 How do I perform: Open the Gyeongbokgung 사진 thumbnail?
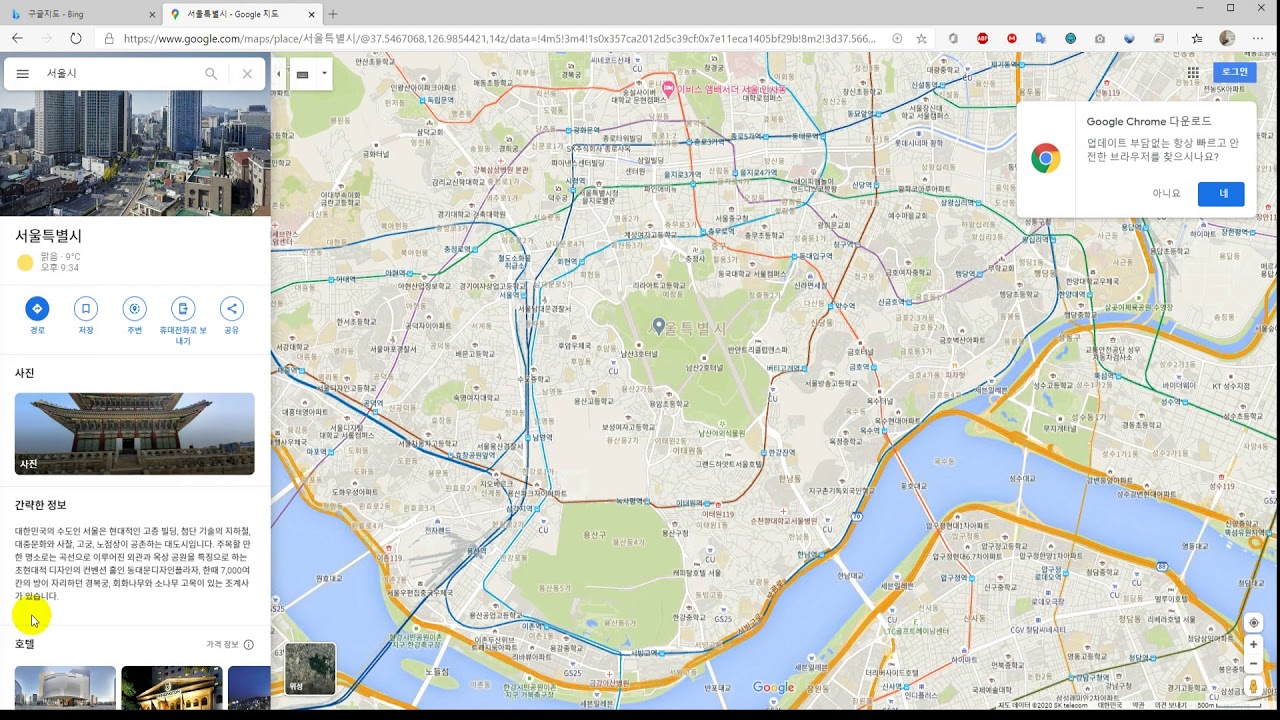pos(134,433)
